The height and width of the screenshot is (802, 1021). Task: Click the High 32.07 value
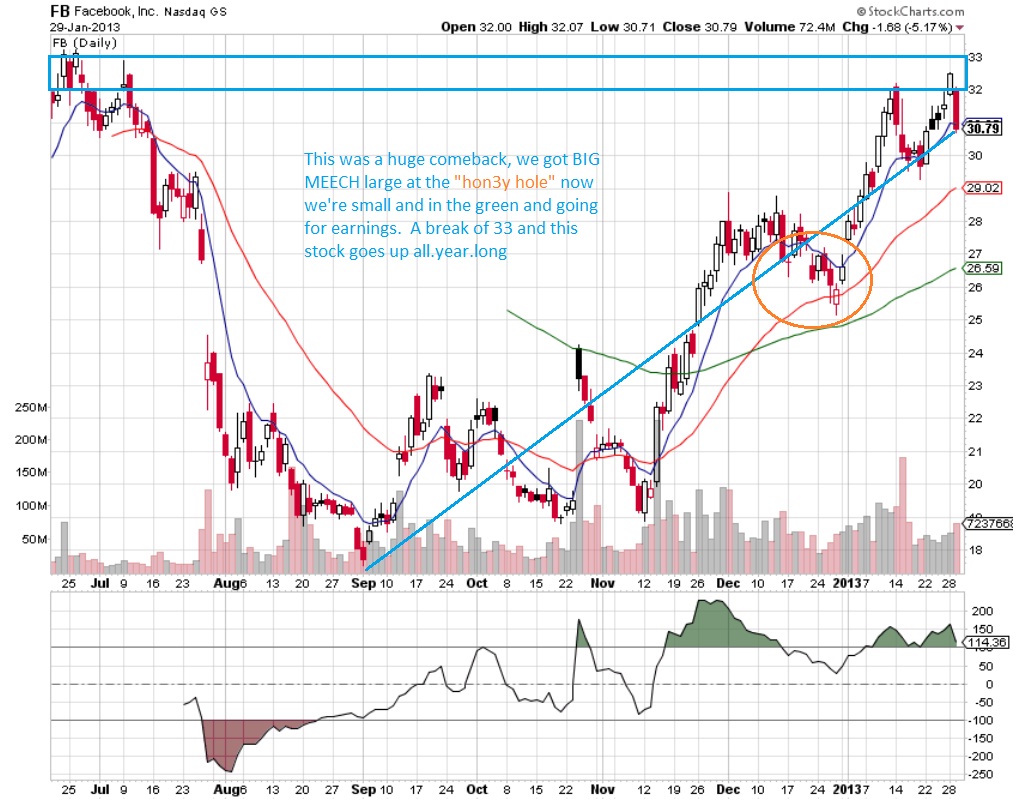(551, 27)
